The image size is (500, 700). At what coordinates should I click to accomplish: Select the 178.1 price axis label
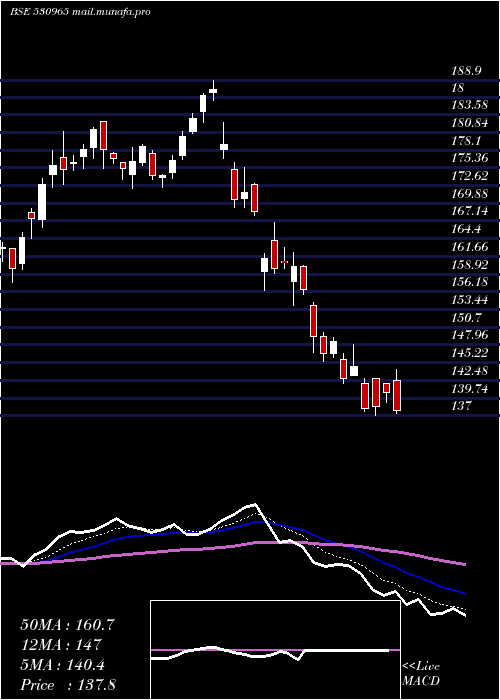466,141
